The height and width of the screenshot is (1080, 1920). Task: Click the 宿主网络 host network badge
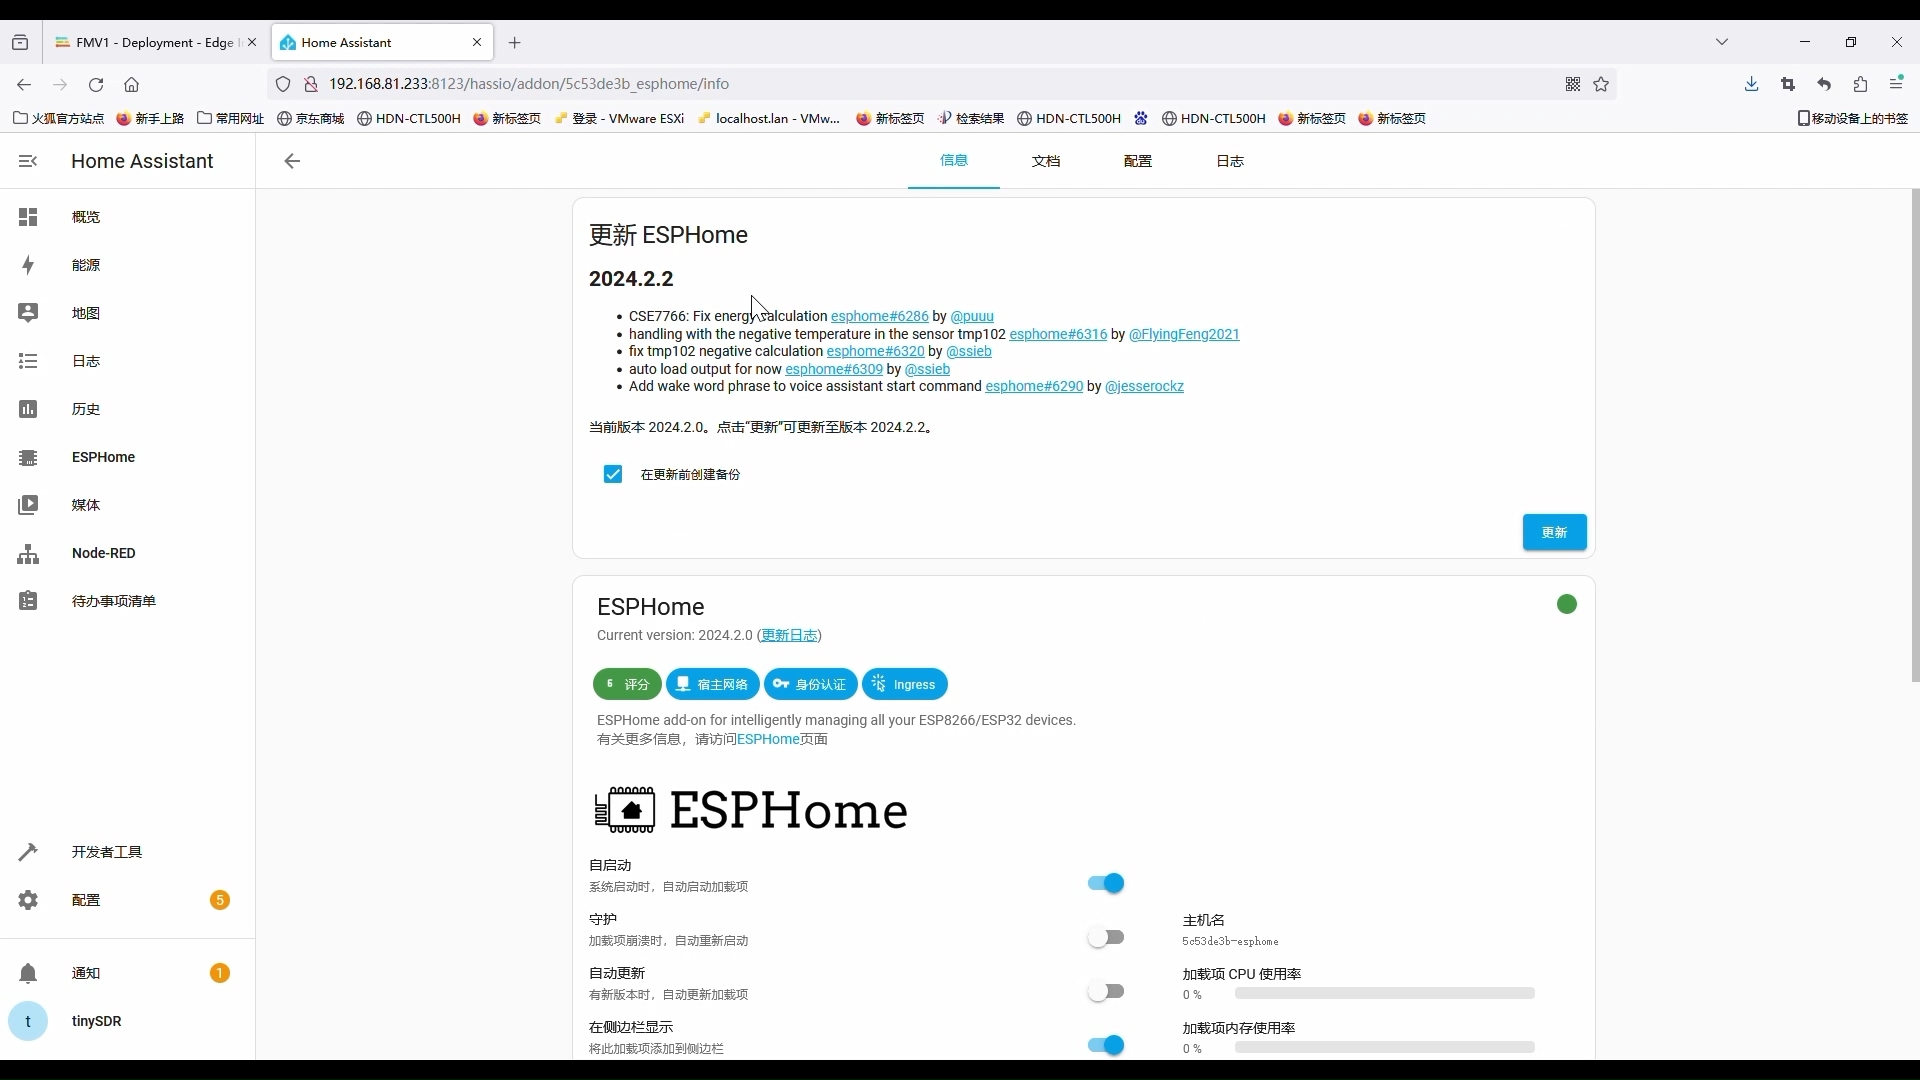click(713, 684)
